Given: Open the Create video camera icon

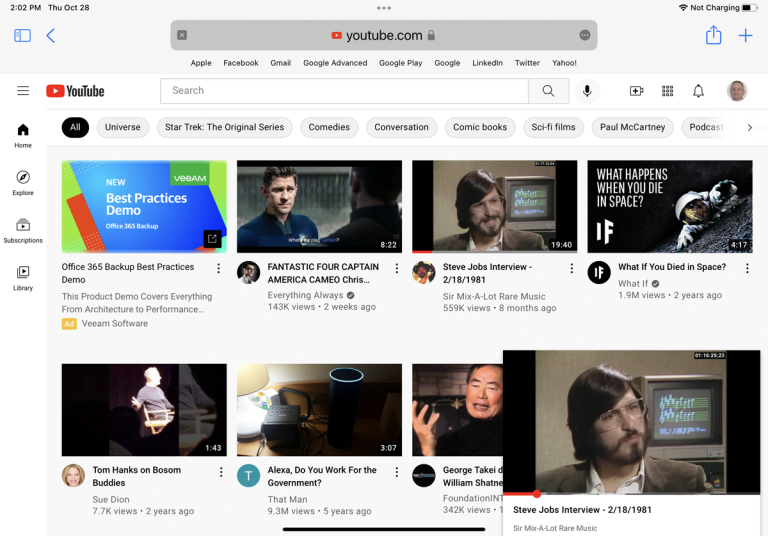Looking at the screenshot, I should tap(636, 91).
